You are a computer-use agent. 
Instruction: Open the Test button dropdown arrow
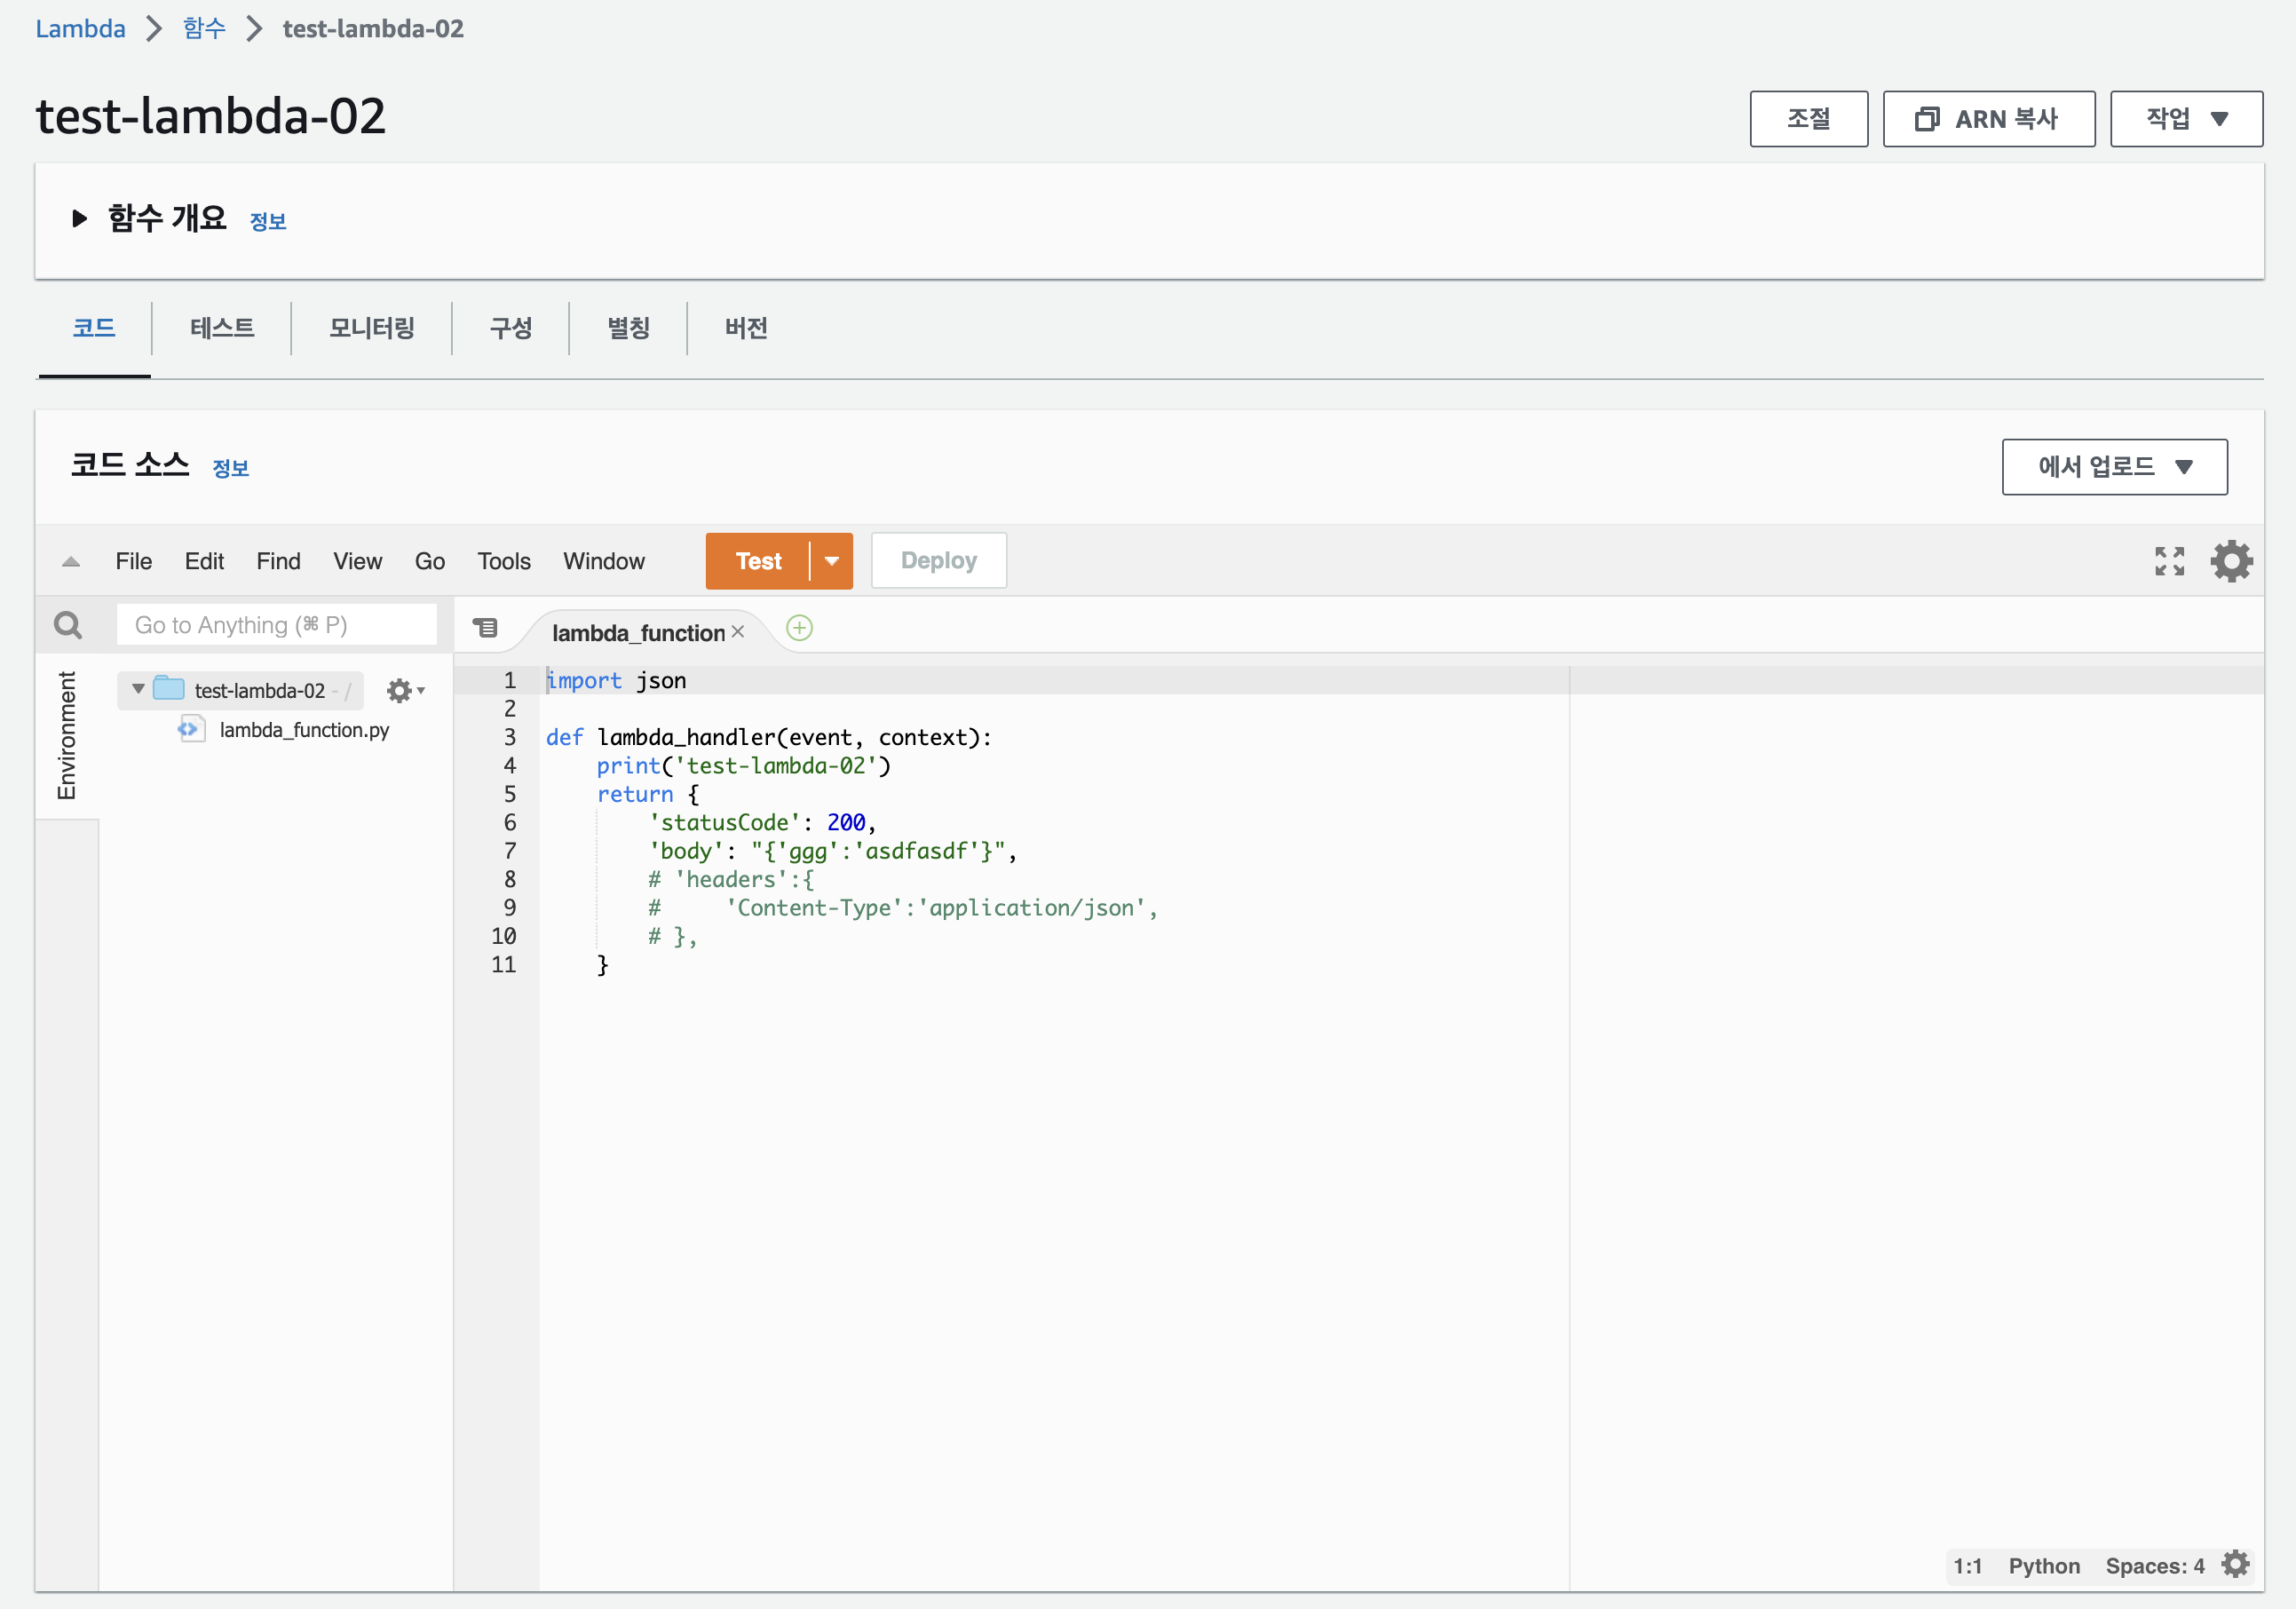click(x=831, y=561)
